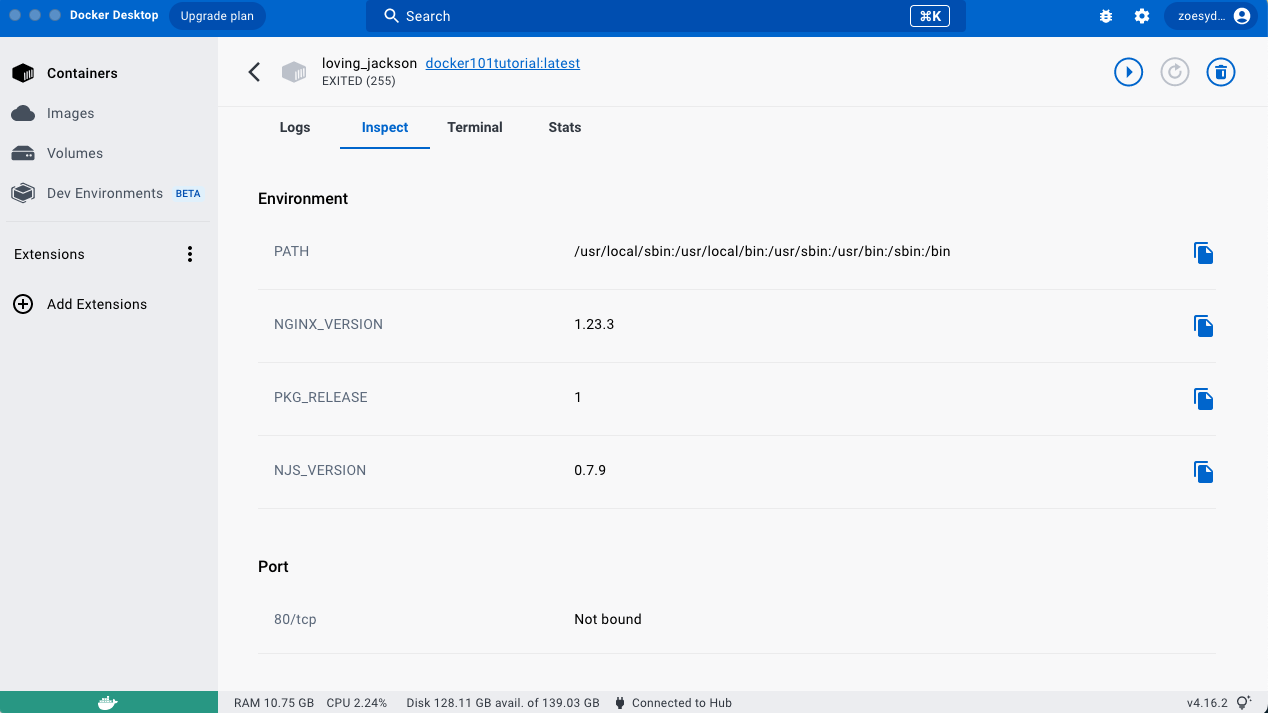Click the Docker whale status icon
The image size is (1268, 713).
(x=108, y=702)
